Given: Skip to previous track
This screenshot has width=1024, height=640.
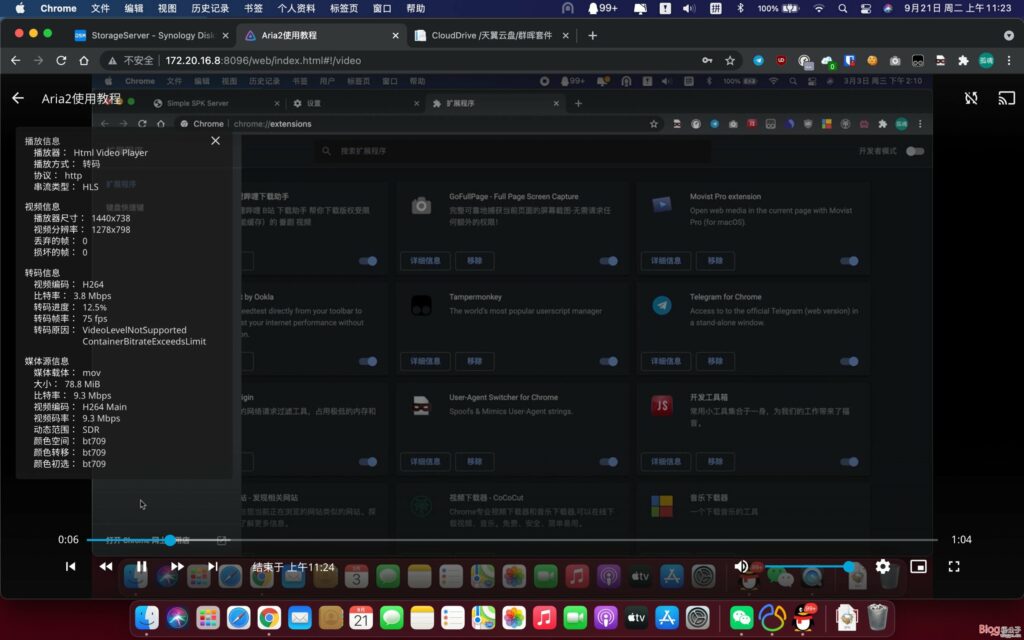Looking at the screenshot, I should (71, 566).
